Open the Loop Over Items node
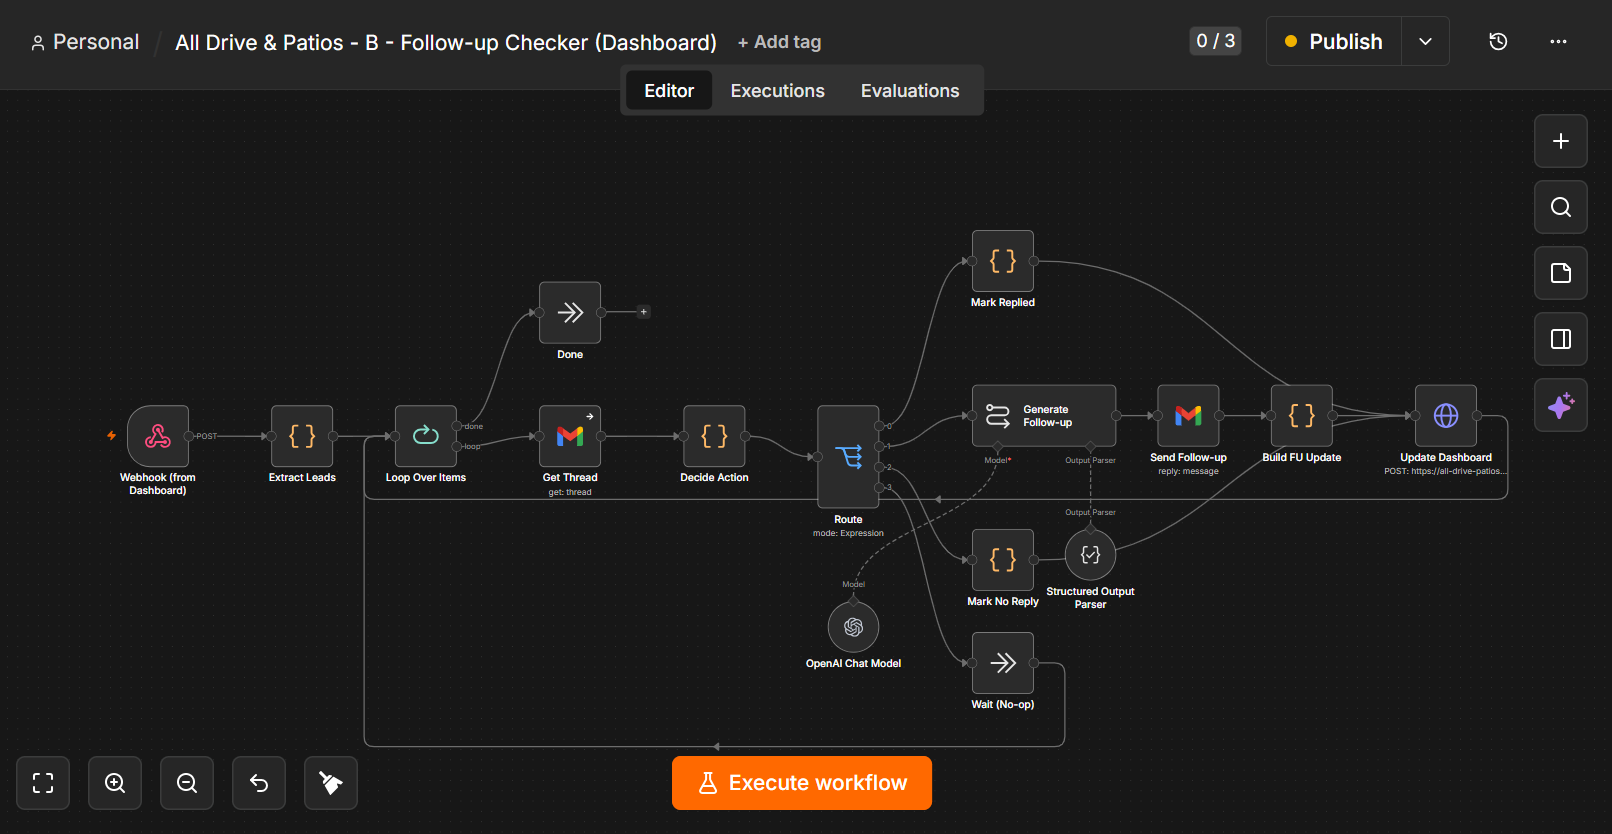1612x834 pixels. click(426, 436)
